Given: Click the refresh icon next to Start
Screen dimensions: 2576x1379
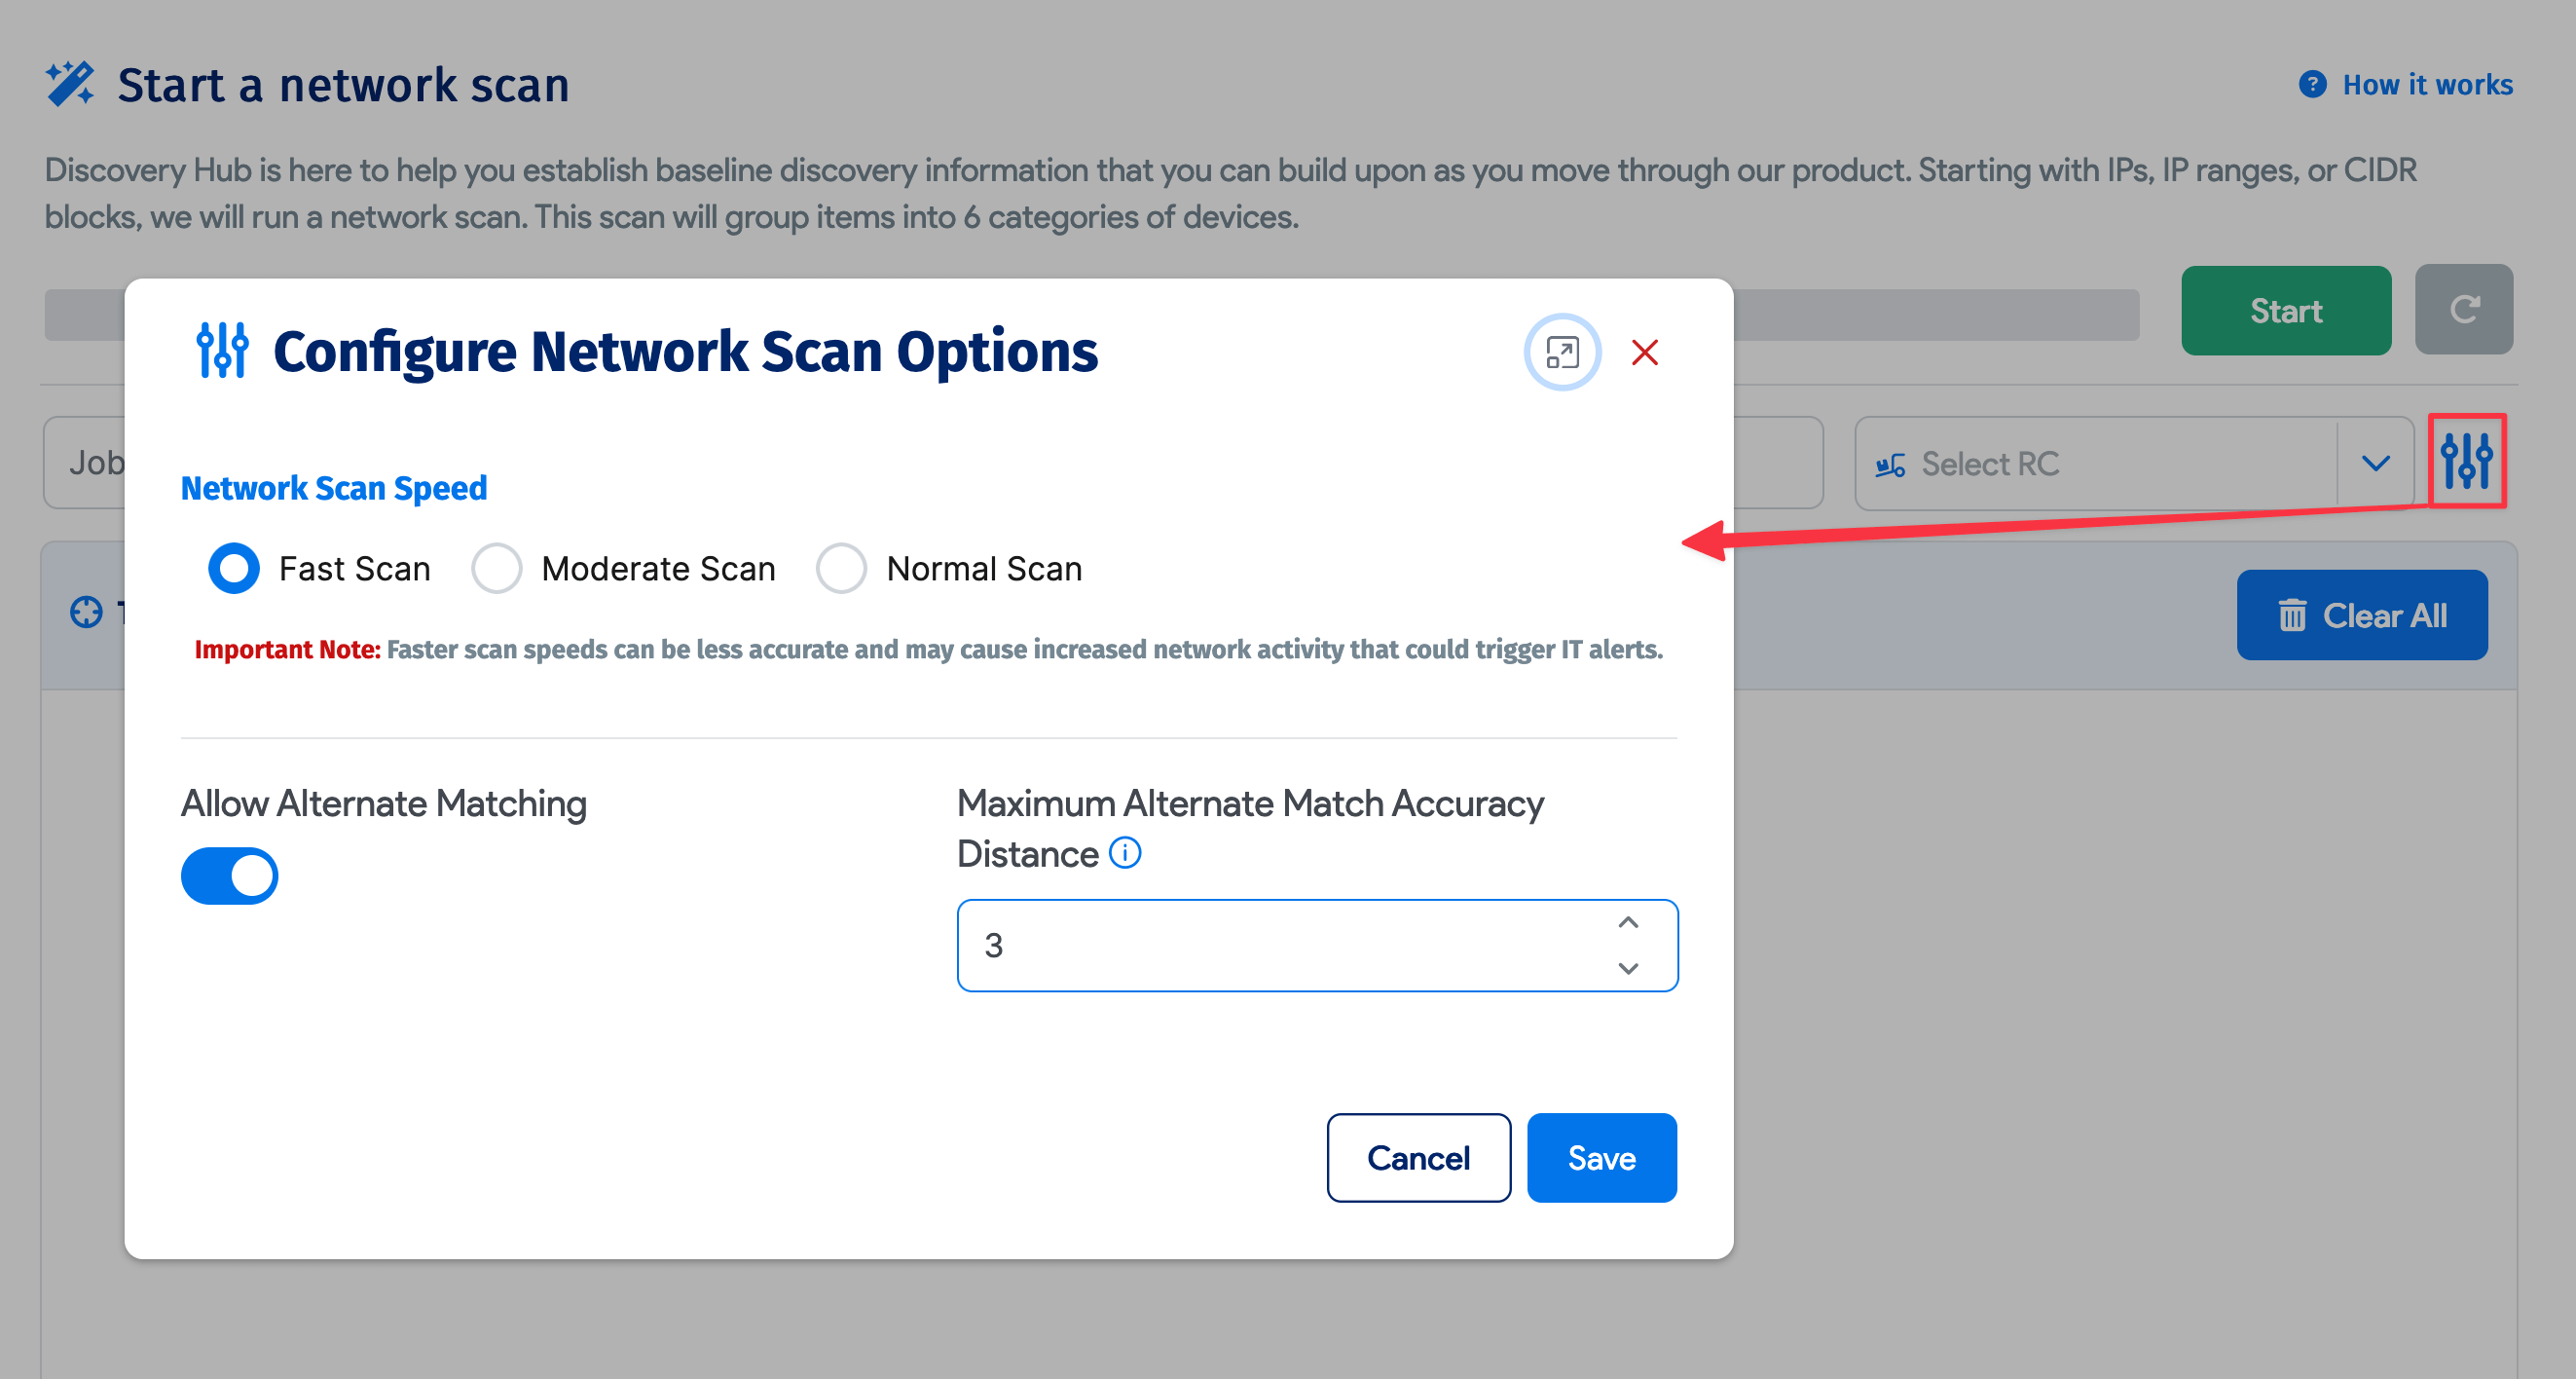Looking at the screenshot, I should [2464, 310].
